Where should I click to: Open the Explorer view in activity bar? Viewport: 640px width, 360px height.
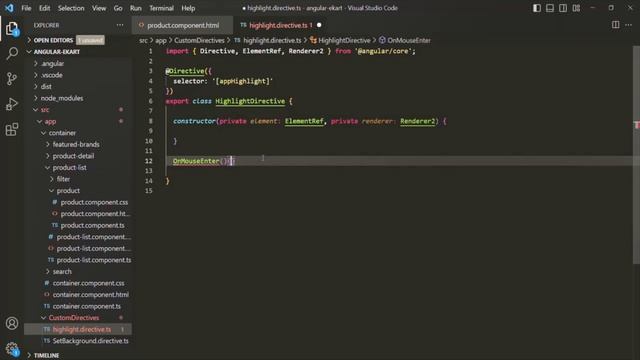point(12,29)
